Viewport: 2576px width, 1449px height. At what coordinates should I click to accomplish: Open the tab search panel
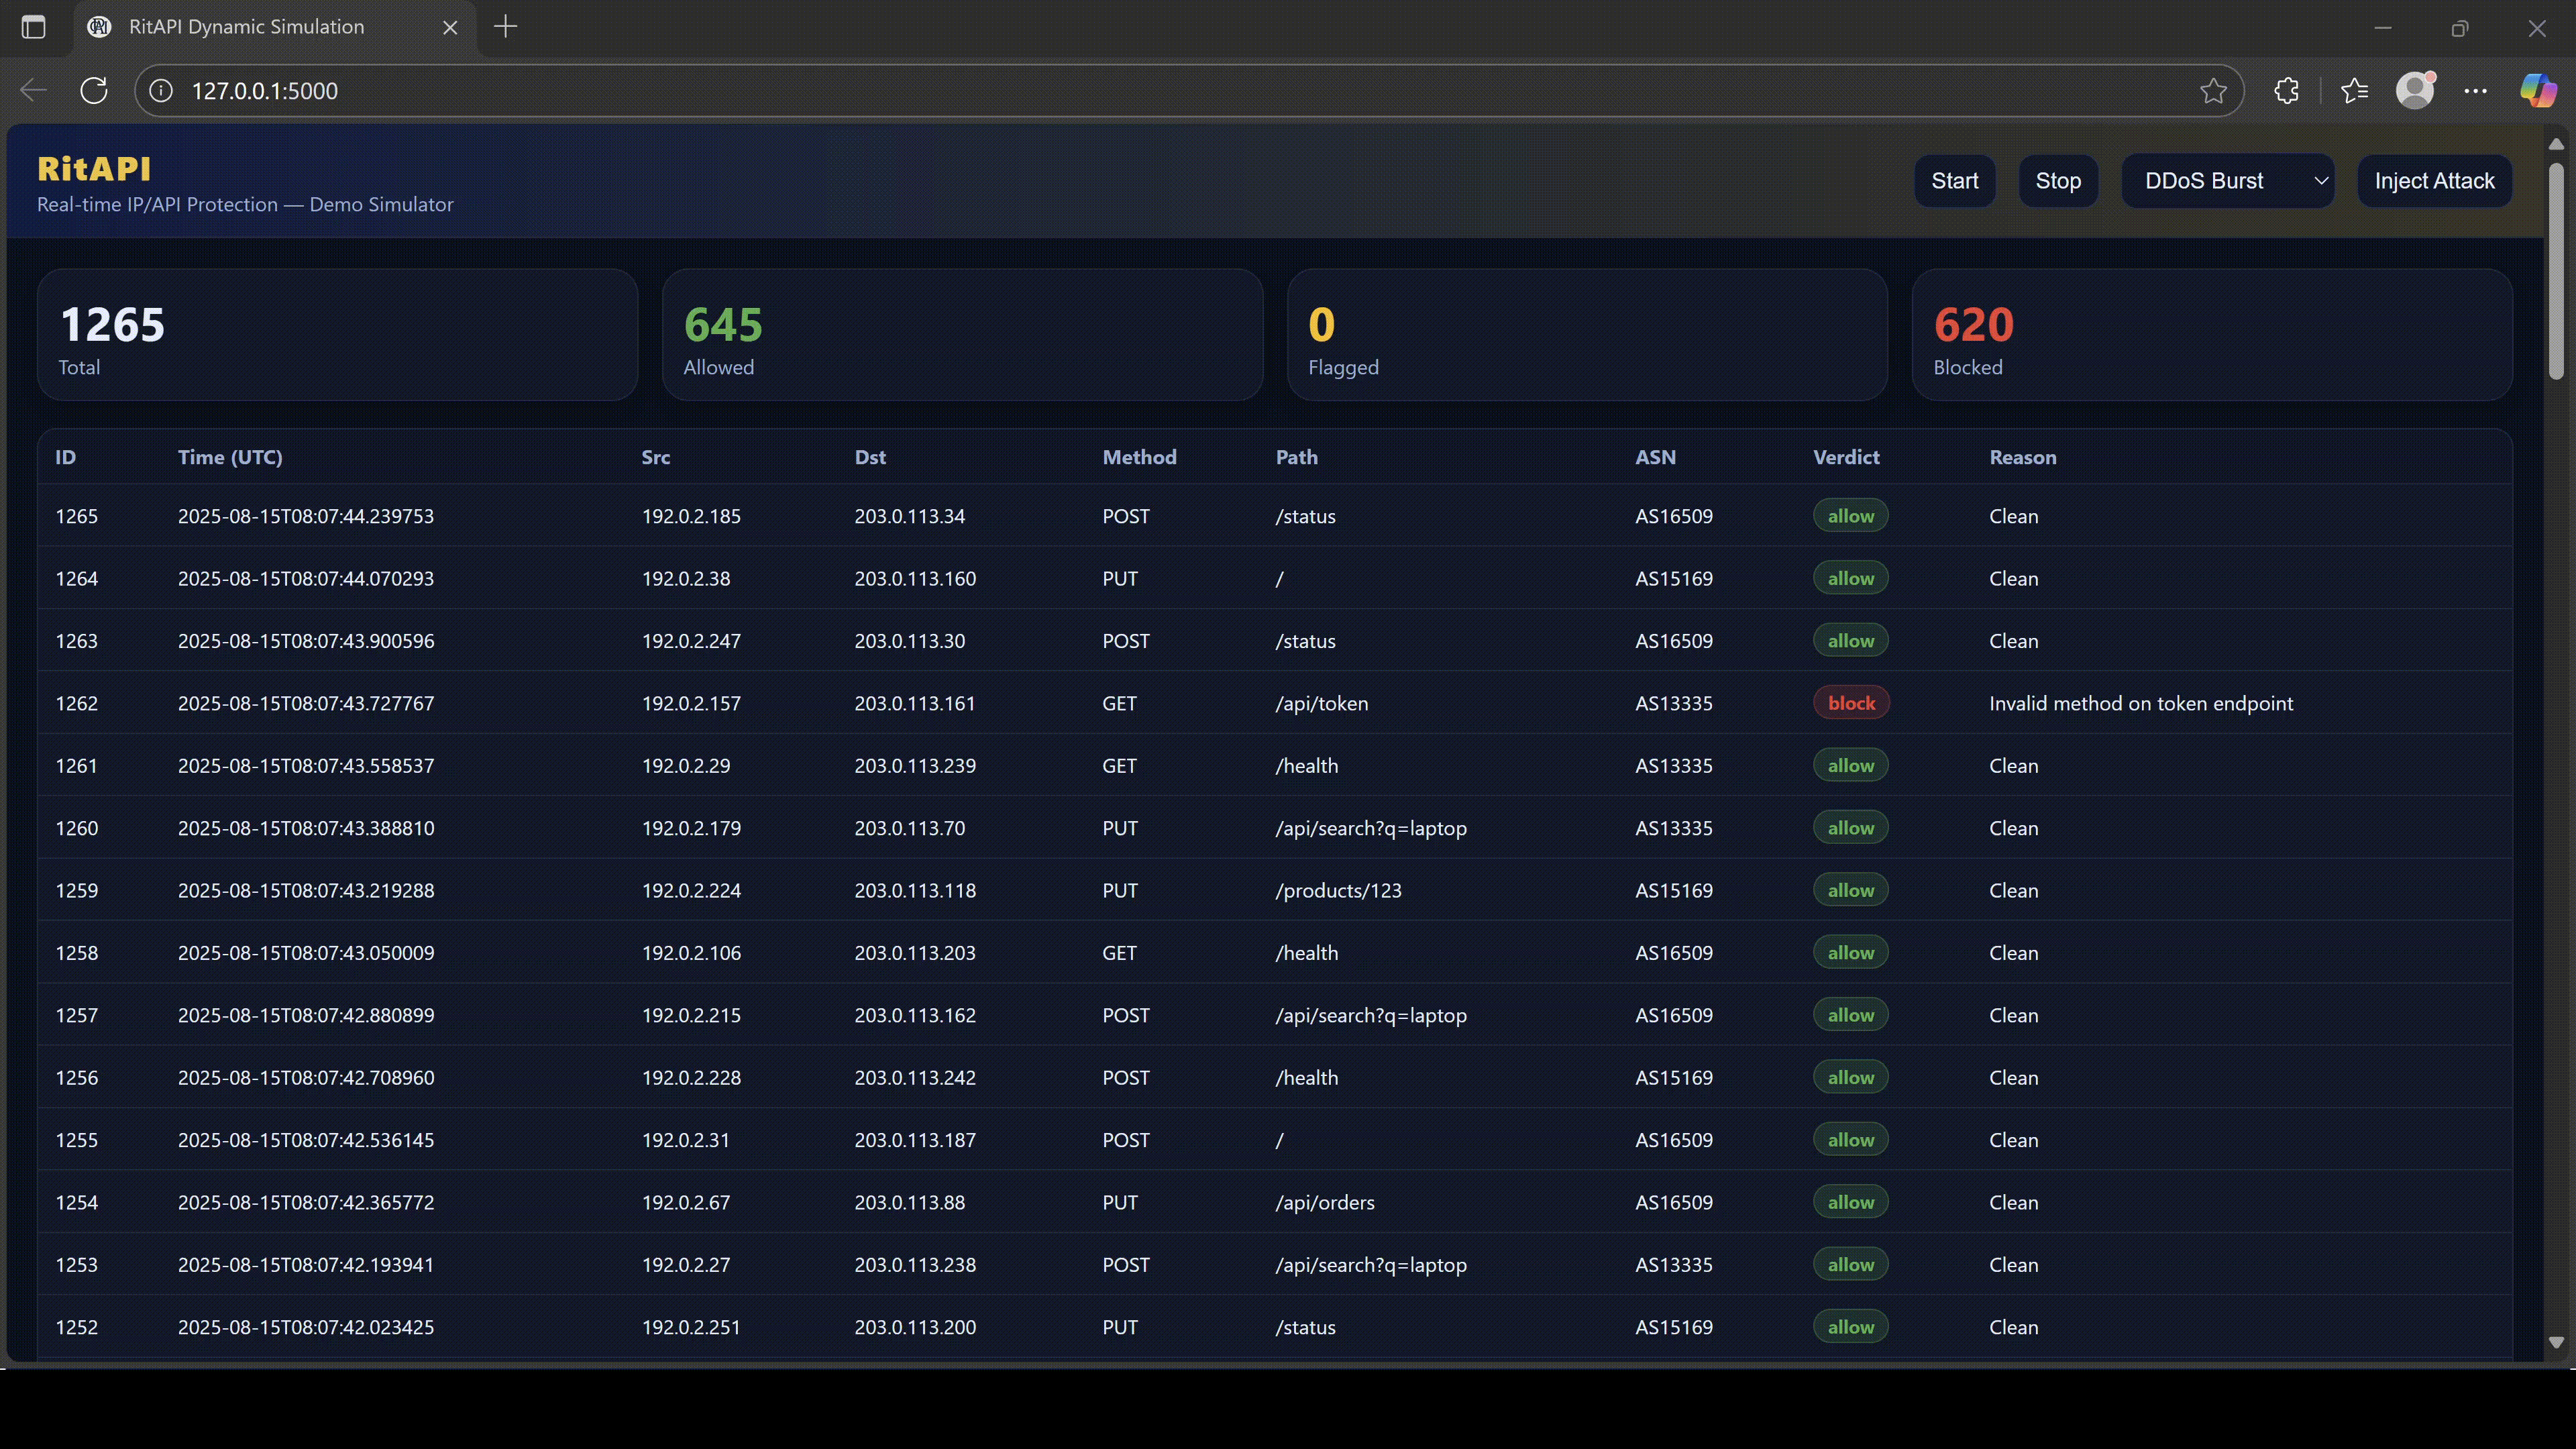coord(33,27)
